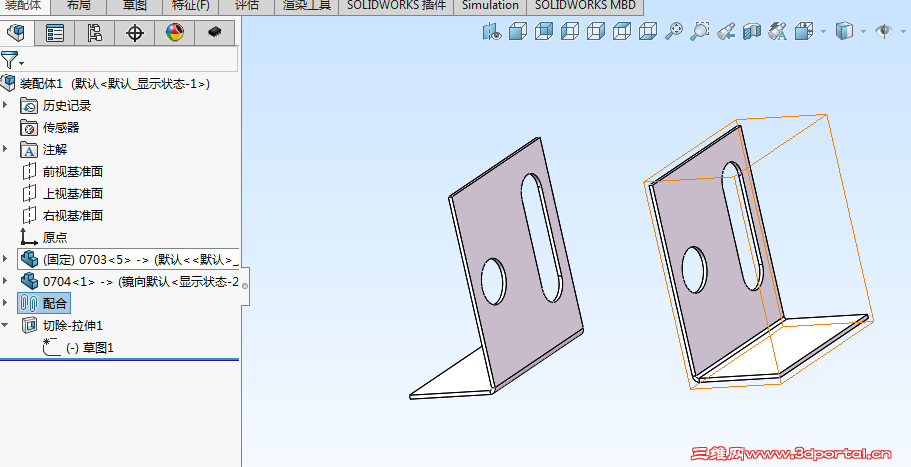The width and height of the screenshot is (911, 467).
Task: Click the rollback bar under 草图1
Action: (x=119, y=360)
